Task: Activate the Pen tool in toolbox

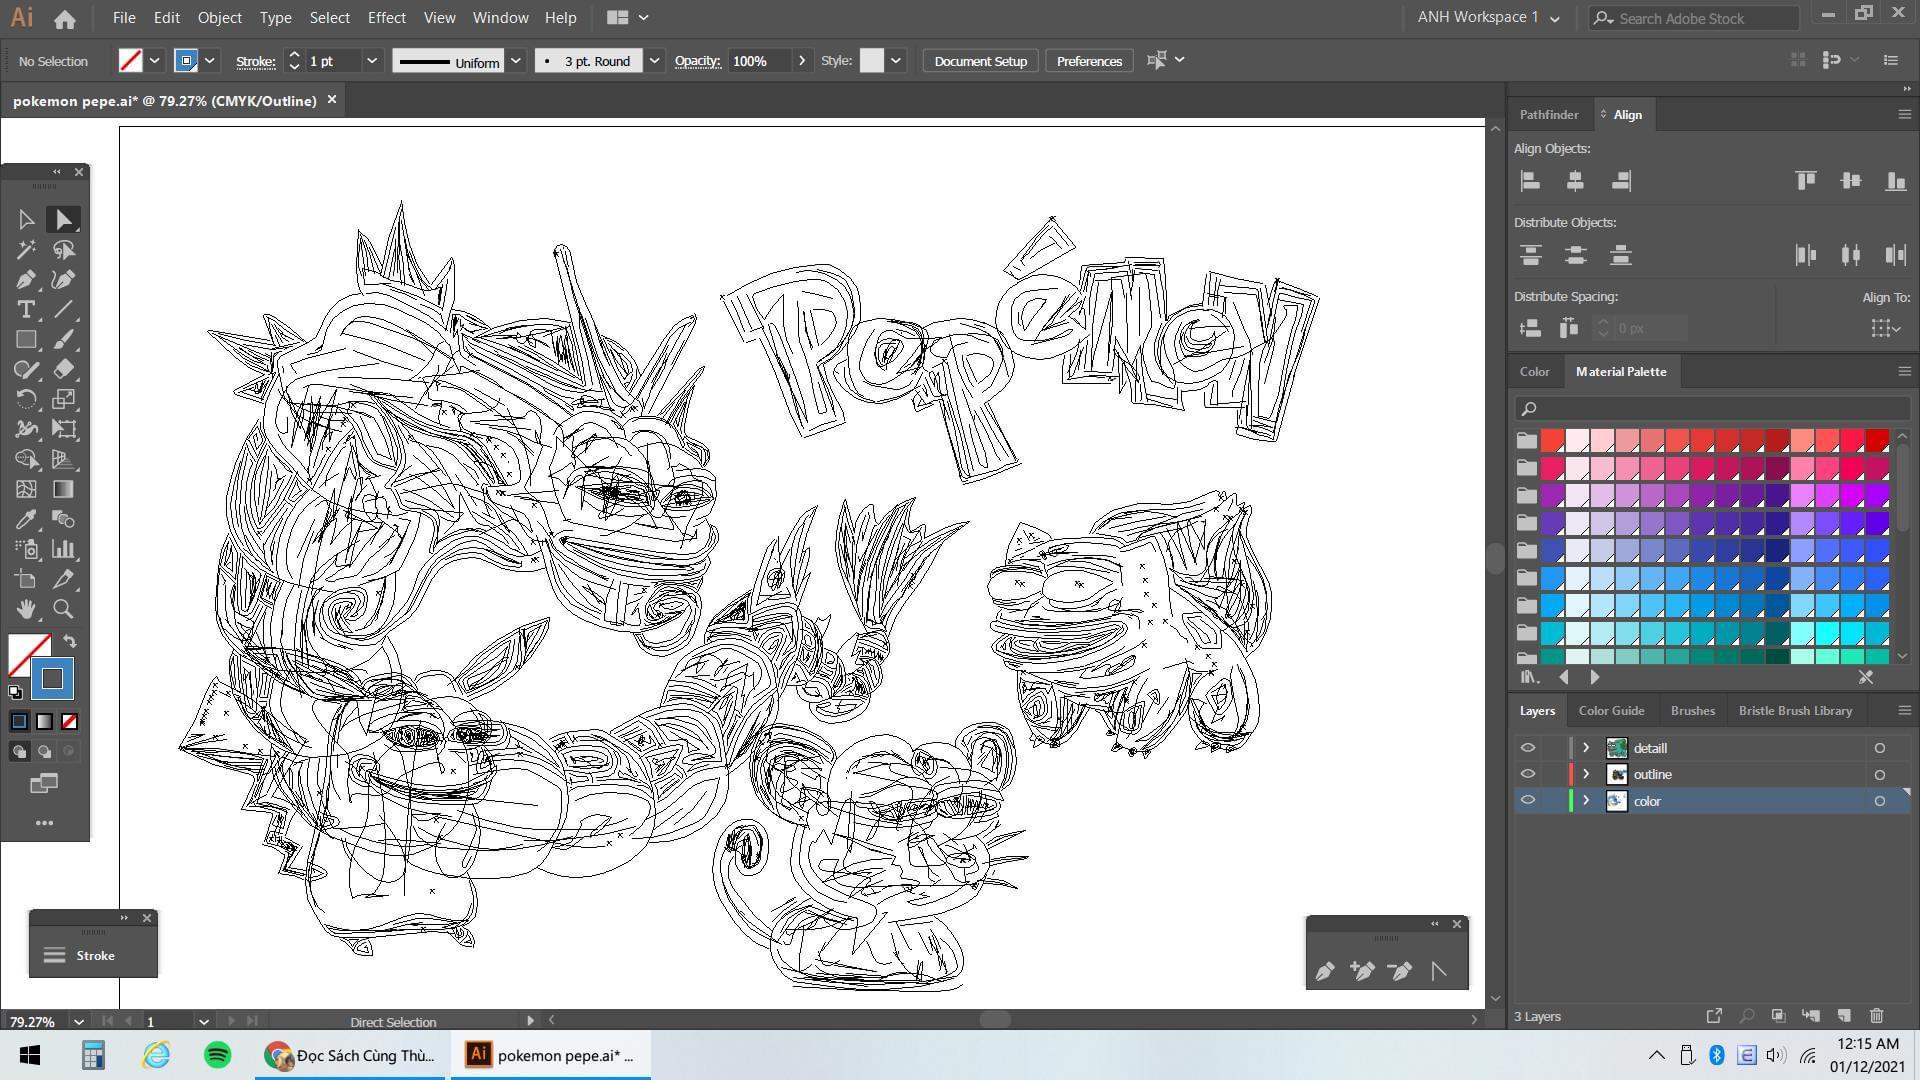Action: [26, 280]
